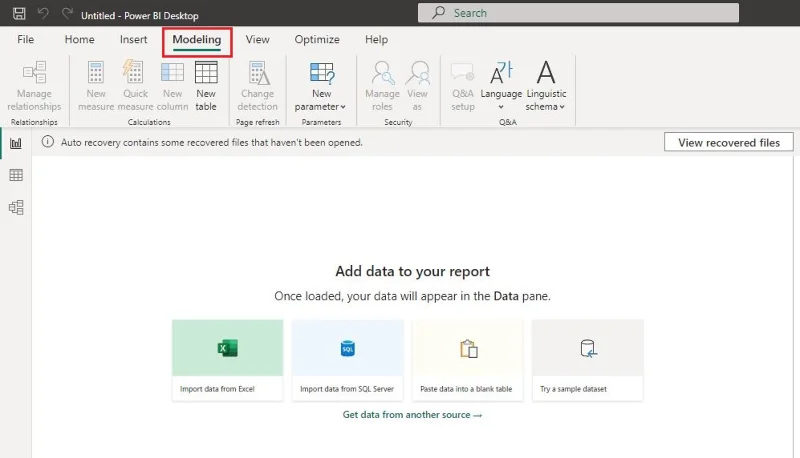Click the View as roles icon
Image resolution: width=800 pixels, height=458 pixels.
tap(417, 72)
